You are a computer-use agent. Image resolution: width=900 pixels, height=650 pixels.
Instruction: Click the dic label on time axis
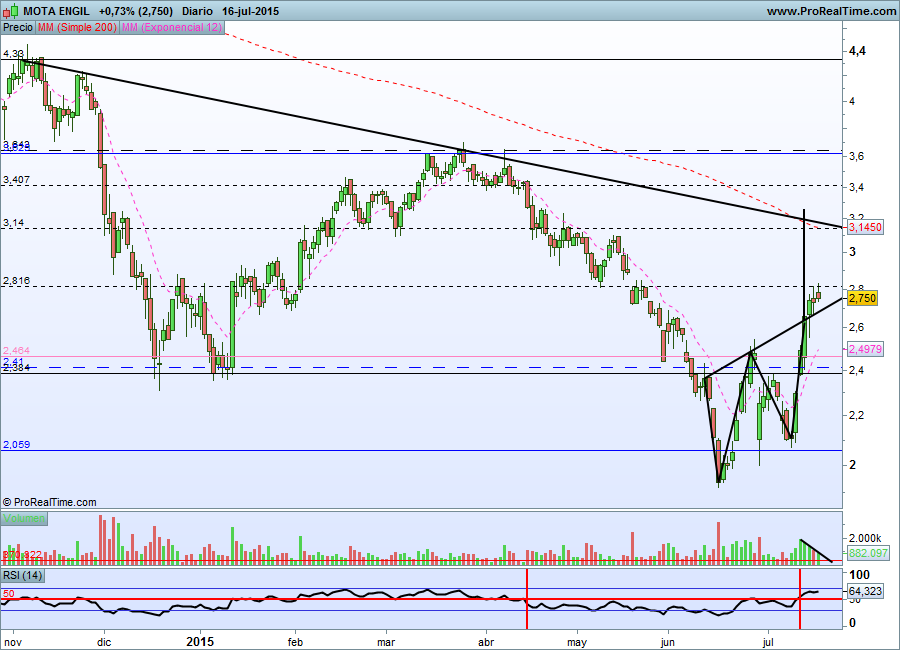[x=104, y=642]
